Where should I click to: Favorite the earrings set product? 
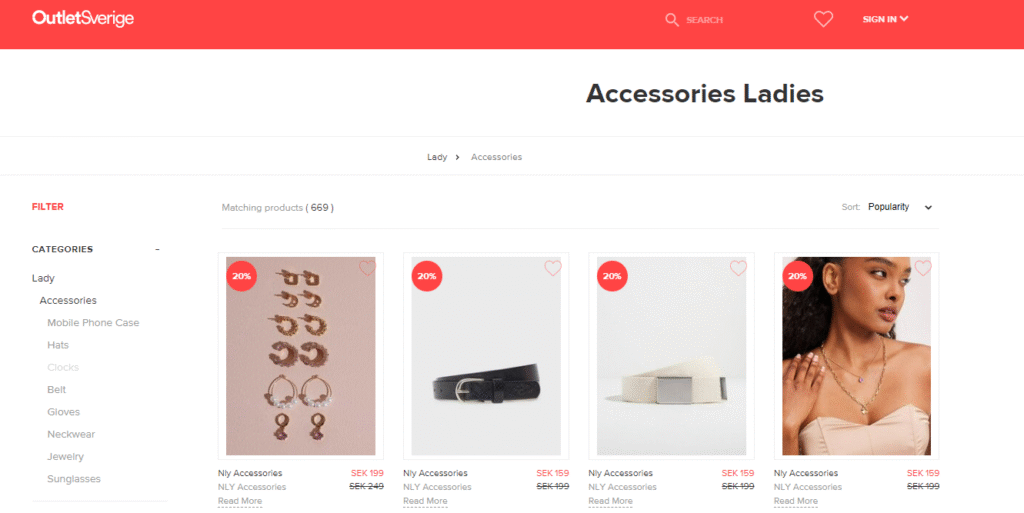point(368,268)
